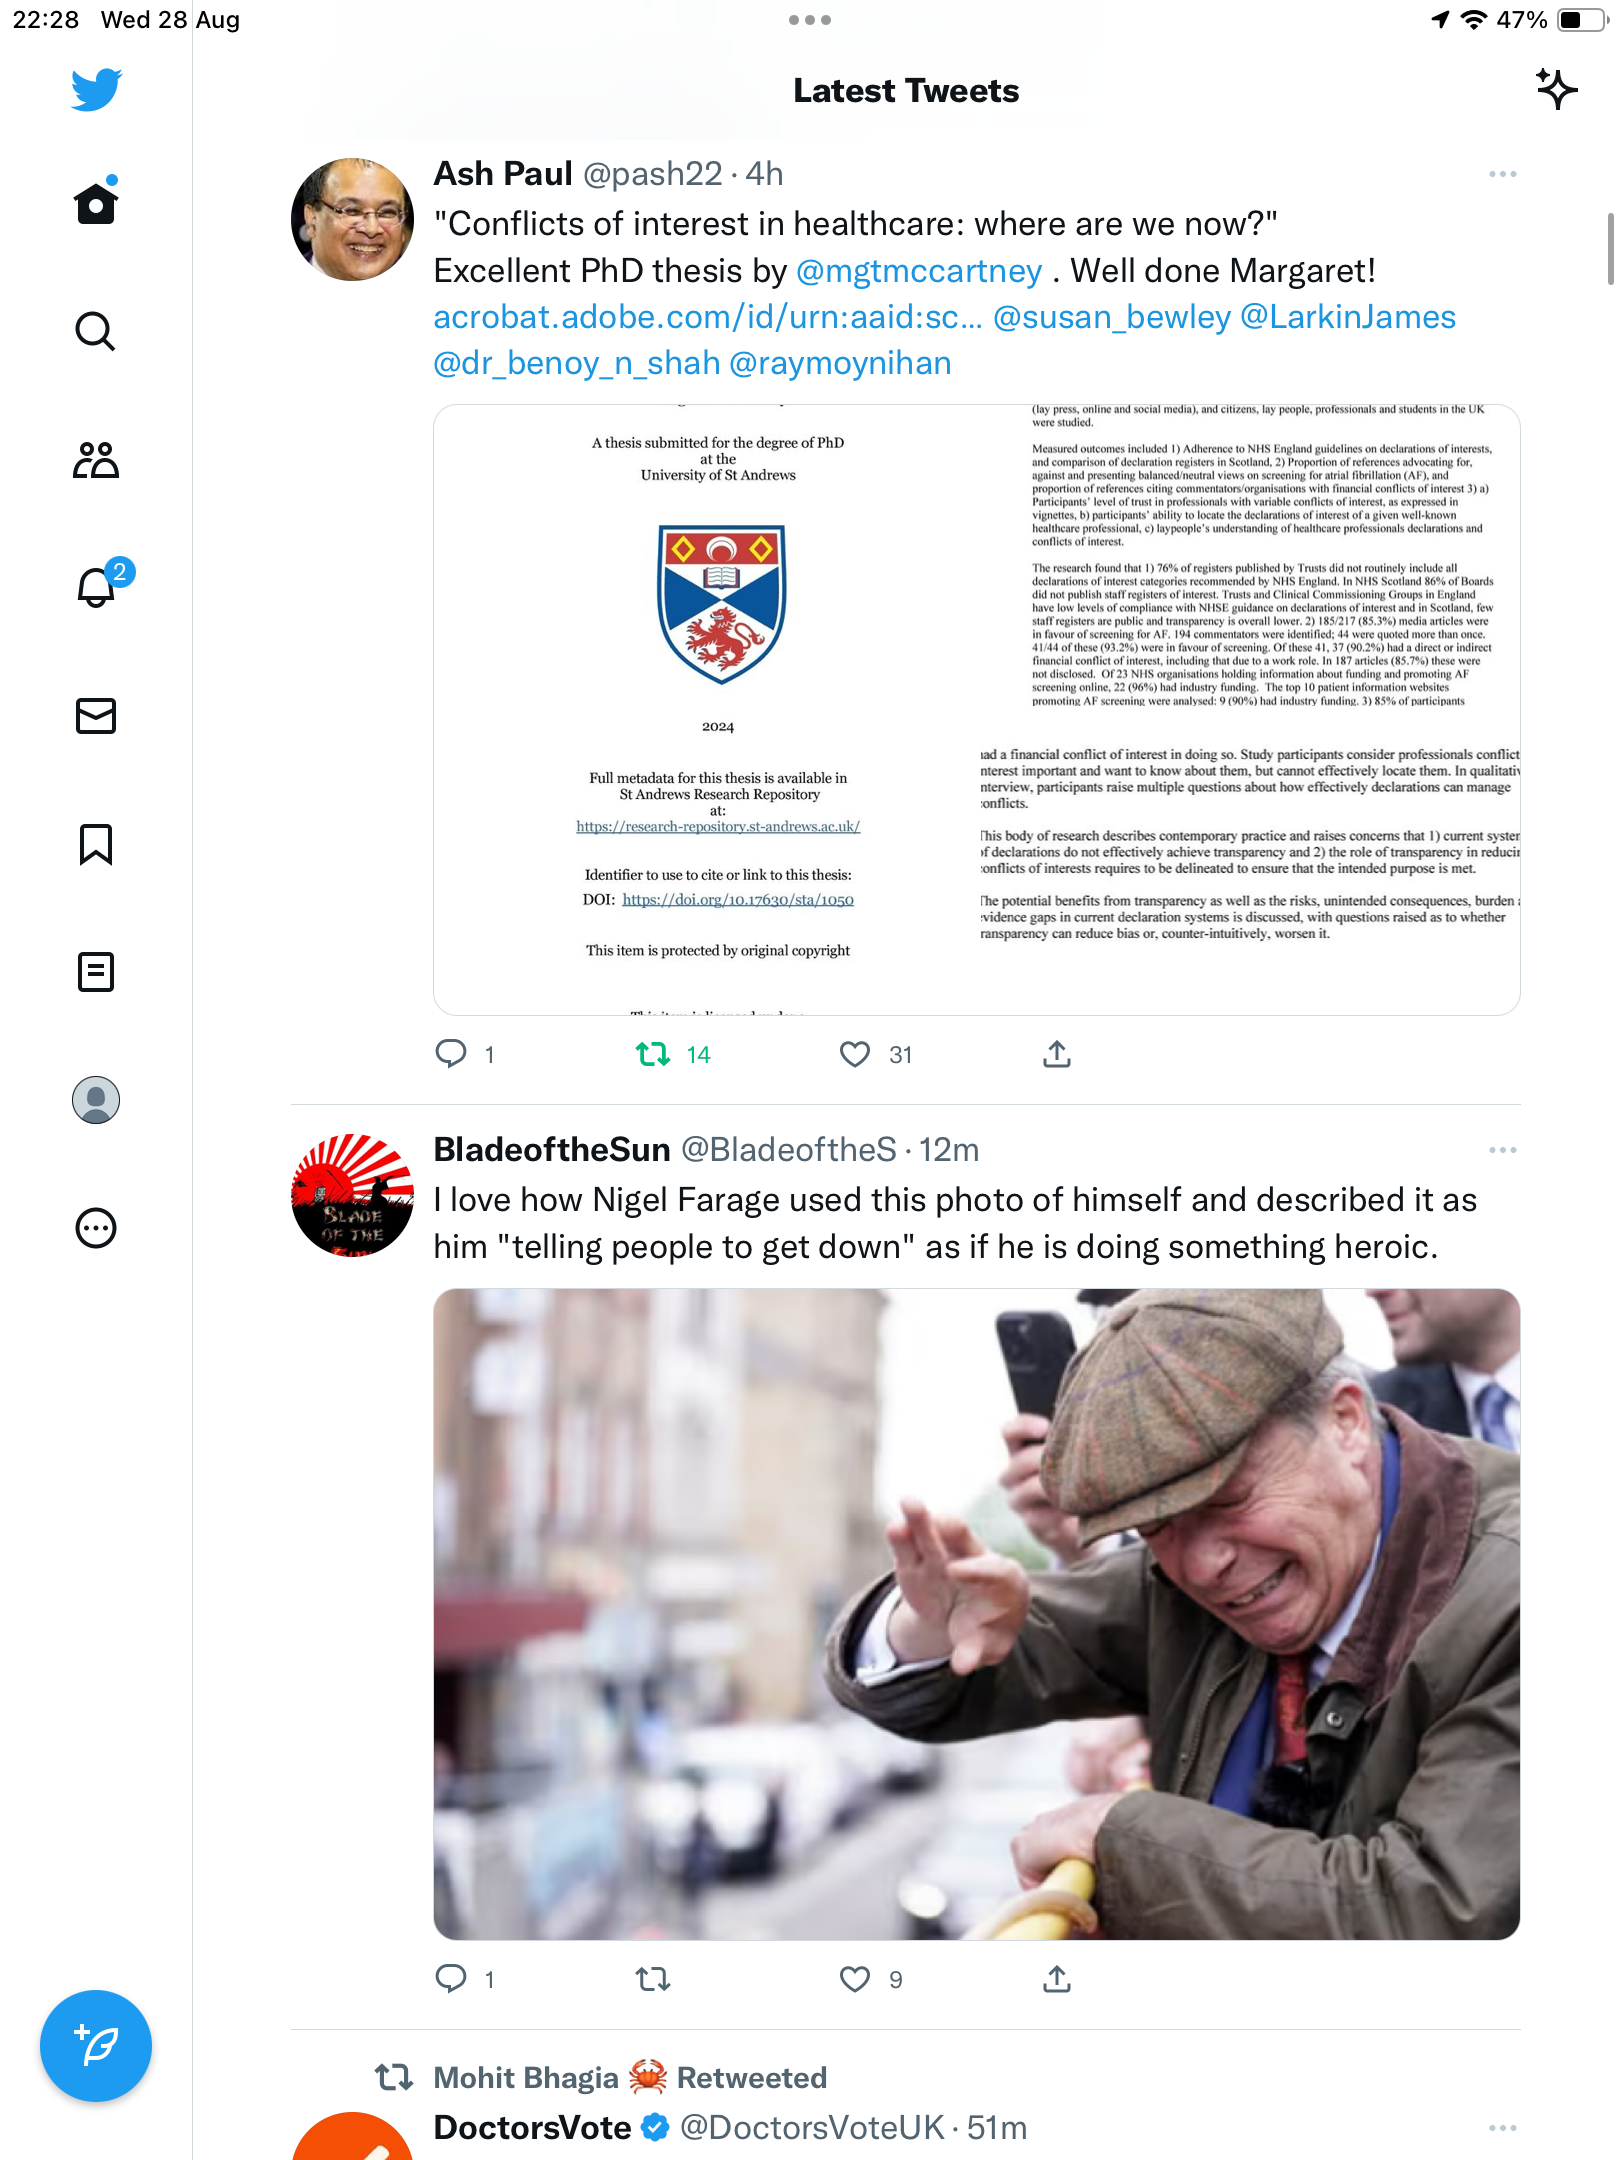The height and width of the screenshot is (2160, 1620).
Task: Open the @mgtmccartney mention link
Action: [x=919, y=271]
